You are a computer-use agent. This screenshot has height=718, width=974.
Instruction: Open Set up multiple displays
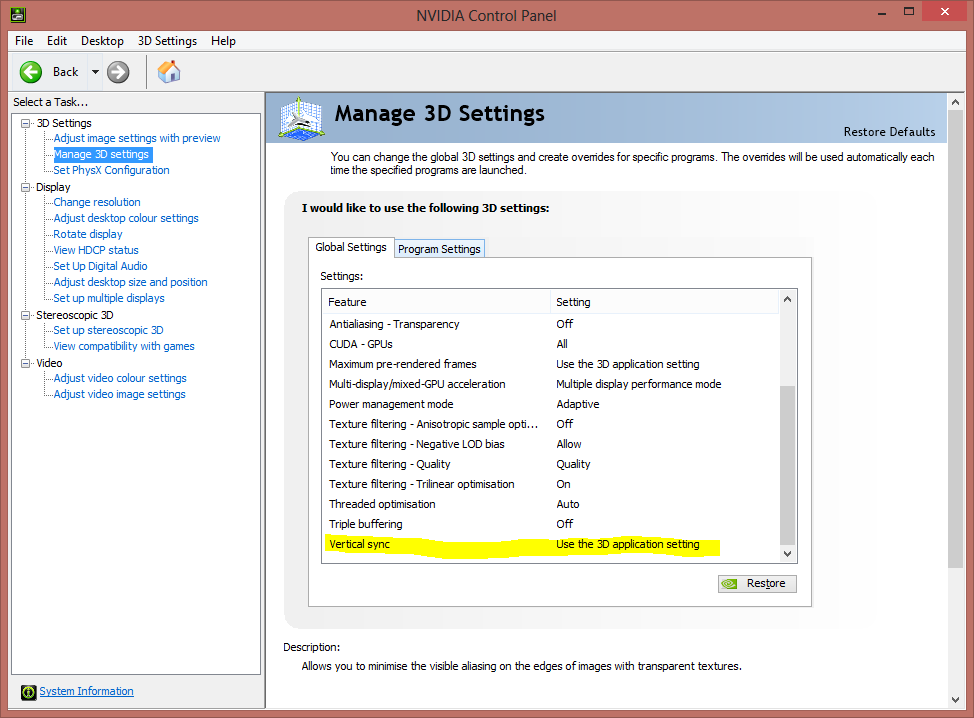click(x=109, y=298)
